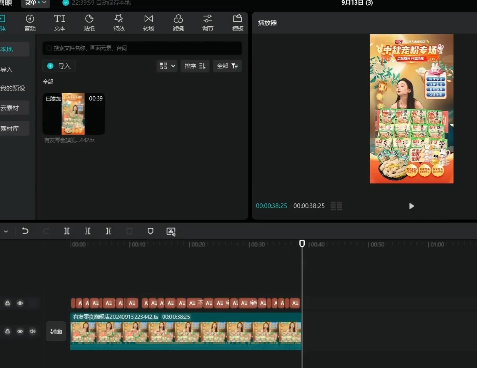Click the total duration 00:00:38:25 in white
Image resolution: width=477 pixels, height=368 pixels.
tap(309, 206)
